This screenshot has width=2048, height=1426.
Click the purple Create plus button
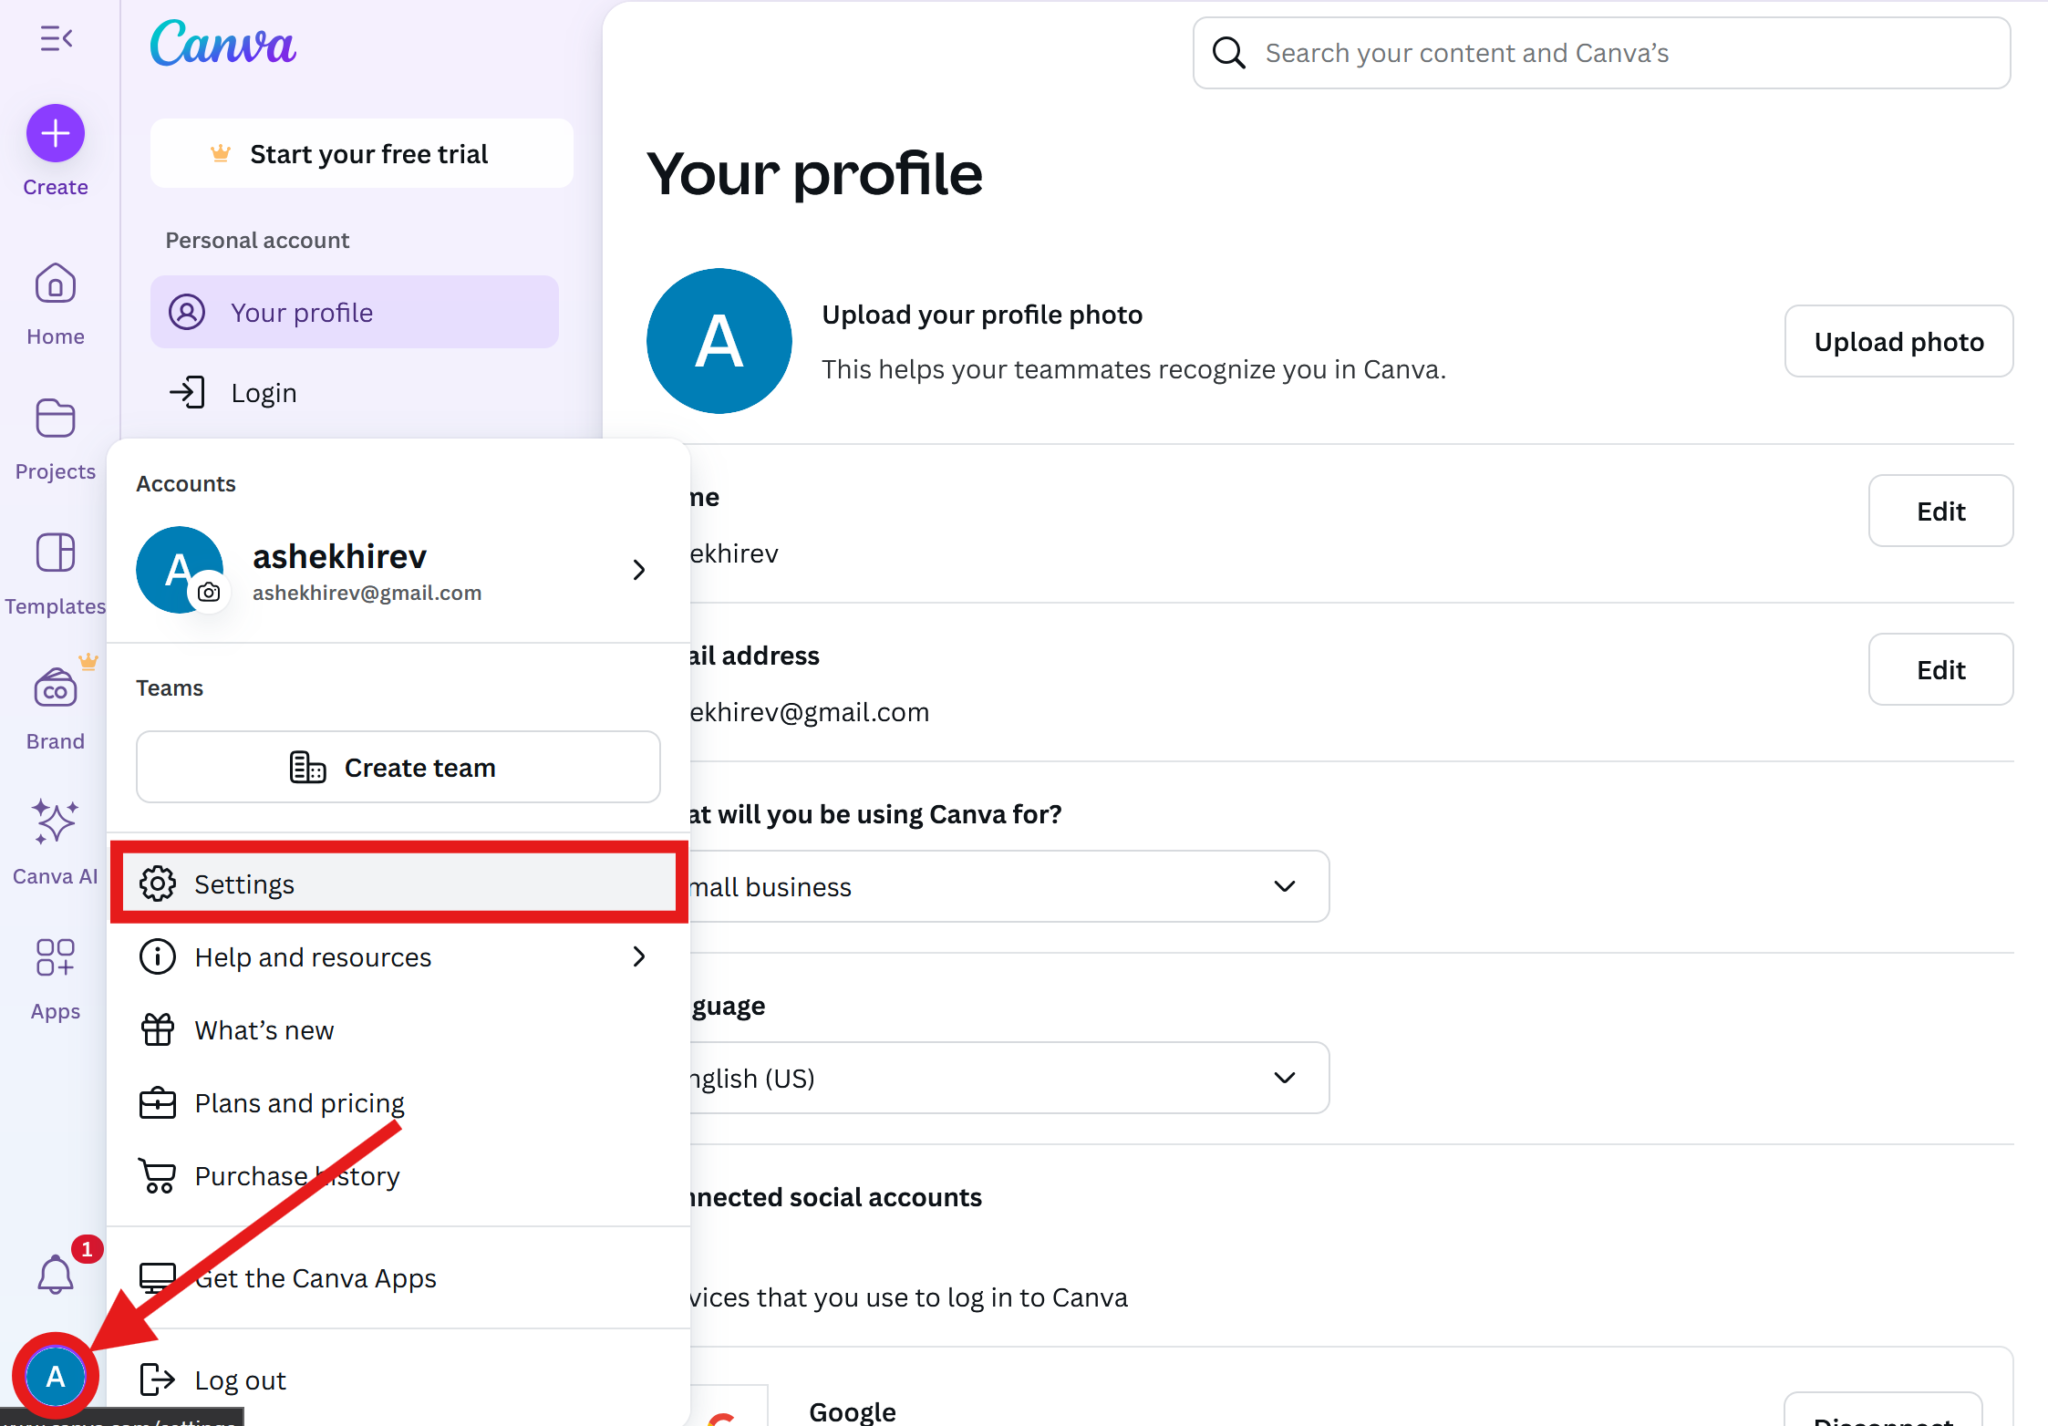(55, 133)
